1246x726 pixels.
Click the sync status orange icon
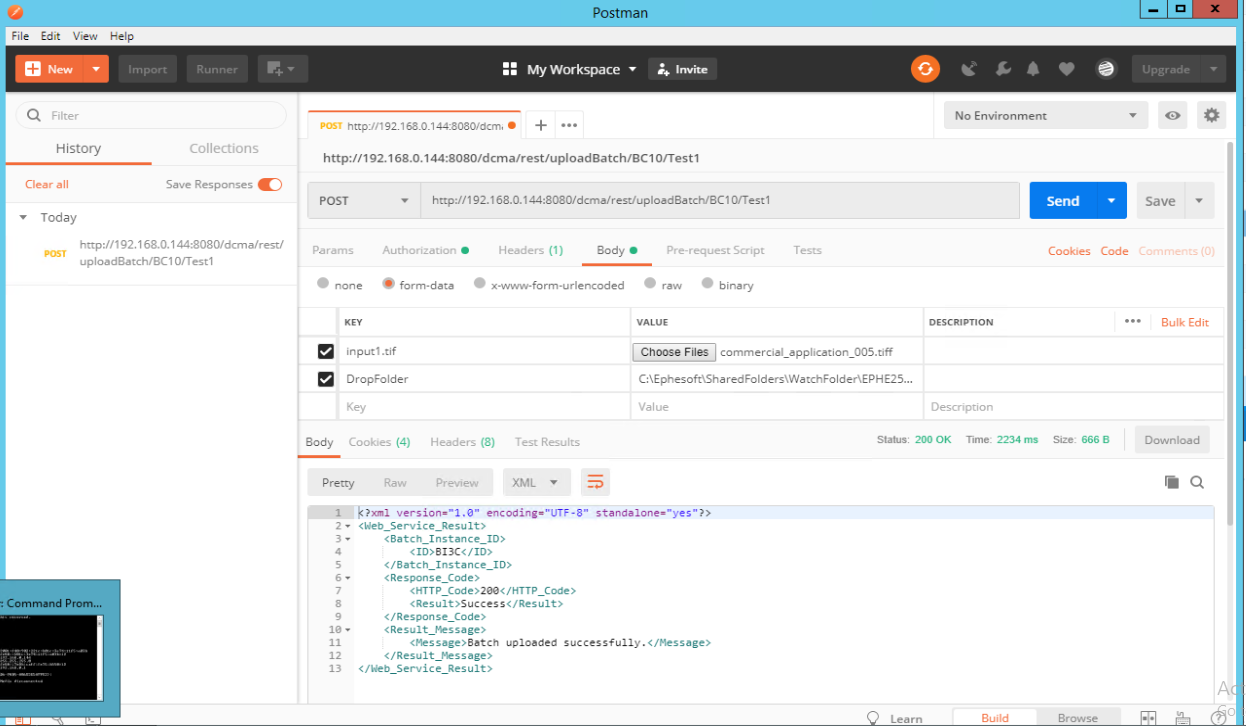click(925, 69)
